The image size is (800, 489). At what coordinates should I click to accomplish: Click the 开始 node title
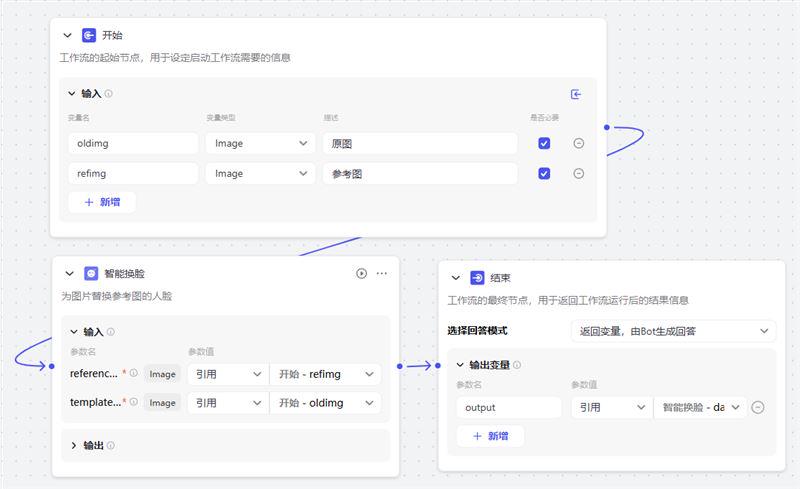click(x=112, y=35)
